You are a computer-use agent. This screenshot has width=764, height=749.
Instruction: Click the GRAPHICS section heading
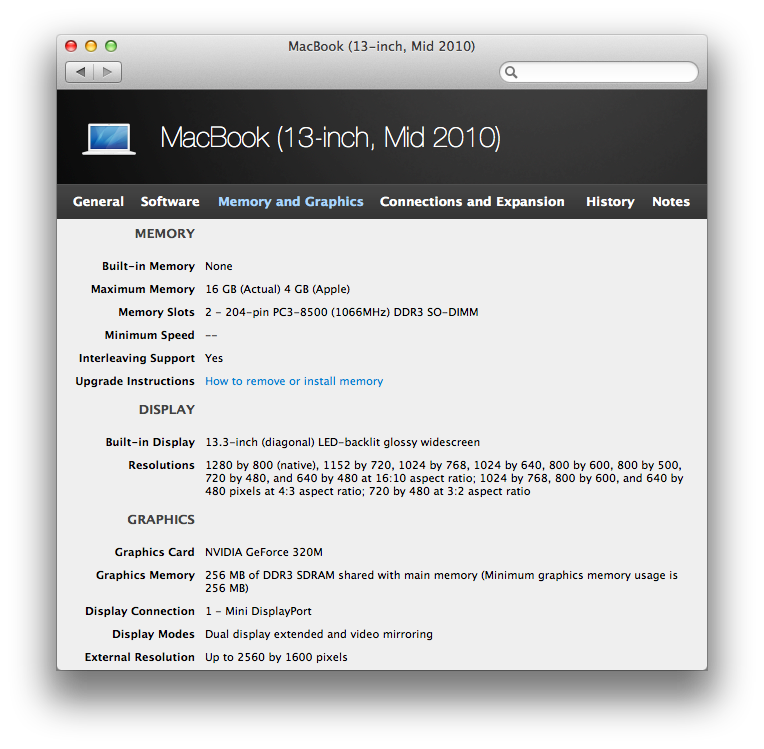[161, 519]
